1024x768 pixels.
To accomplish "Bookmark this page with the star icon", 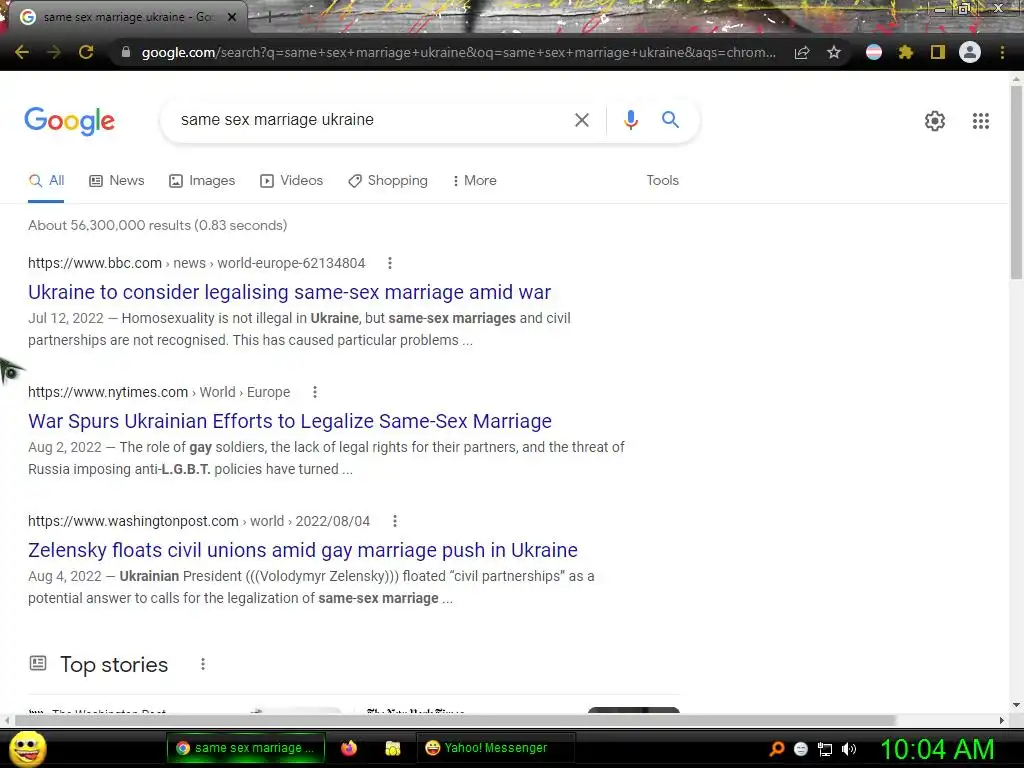I will click(834, 52).
